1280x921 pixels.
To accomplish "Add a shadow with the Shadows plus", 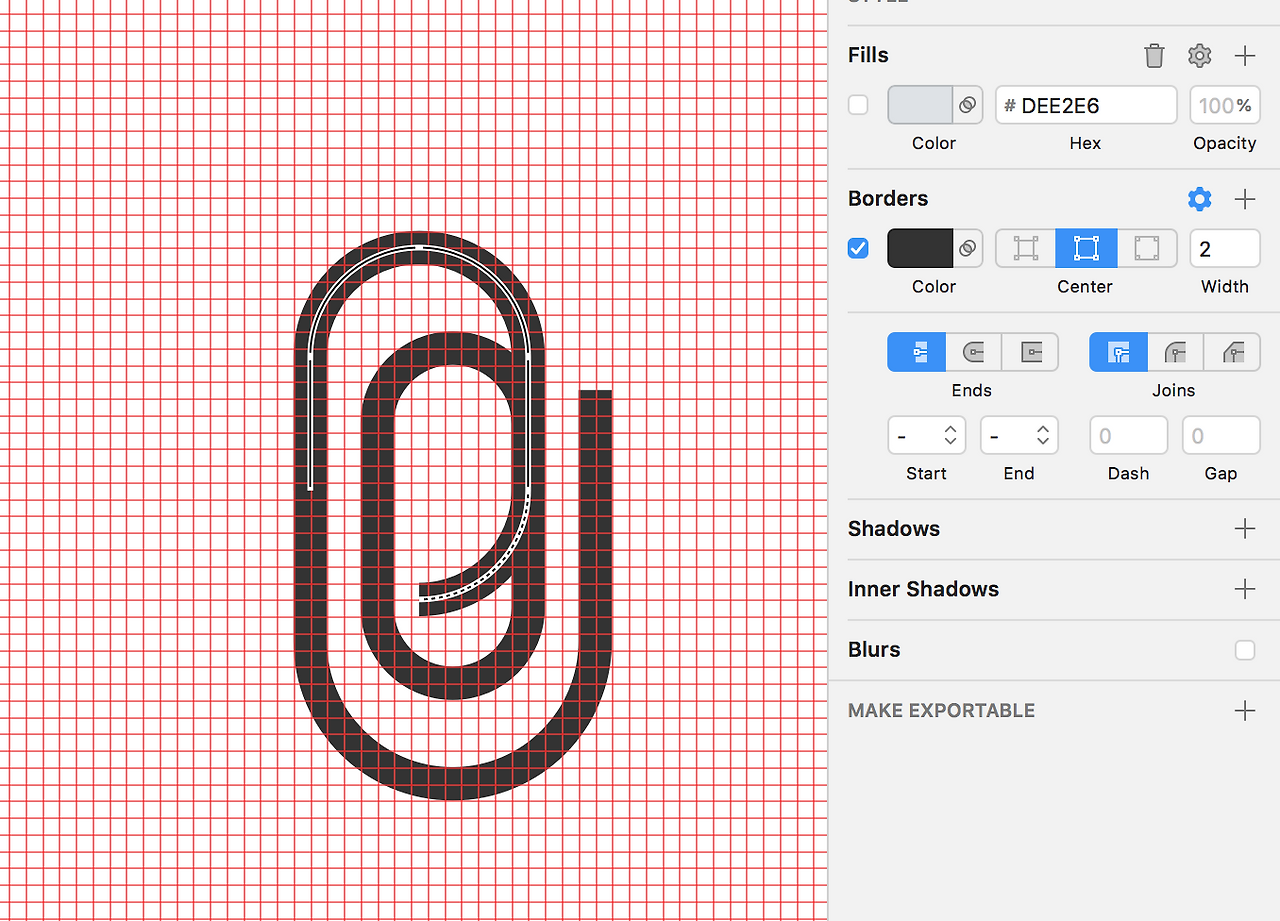I will coord(1245,529).
